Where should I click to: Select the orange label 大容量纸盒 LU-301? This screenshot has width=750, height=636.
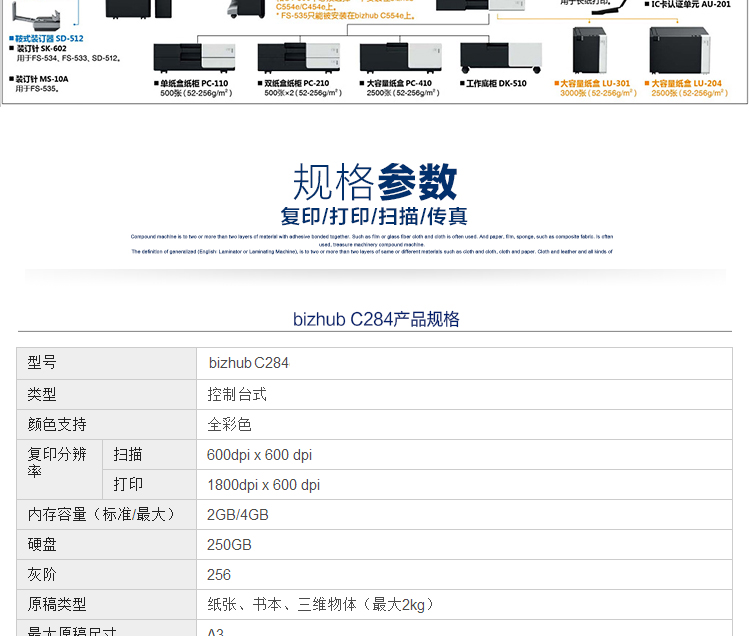(595, 83)
